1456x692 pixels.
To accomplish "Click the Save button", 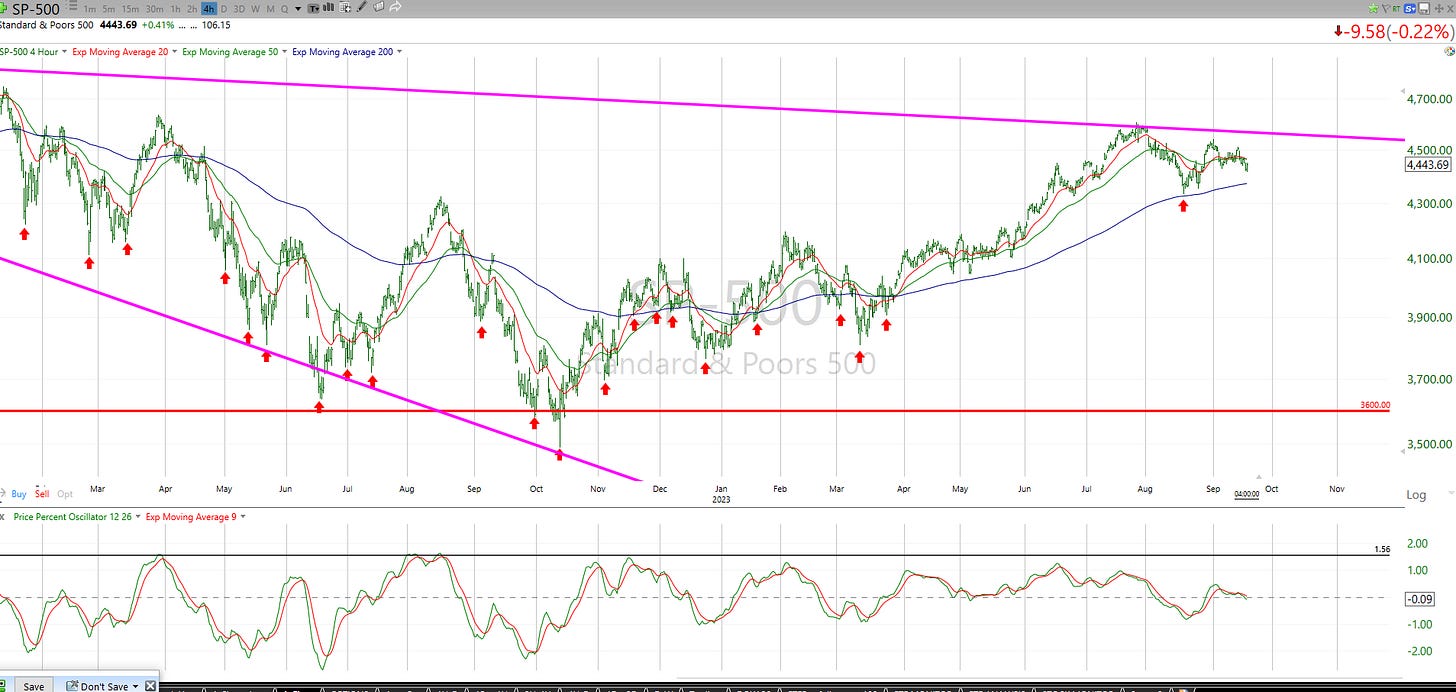I will point(34,686).
